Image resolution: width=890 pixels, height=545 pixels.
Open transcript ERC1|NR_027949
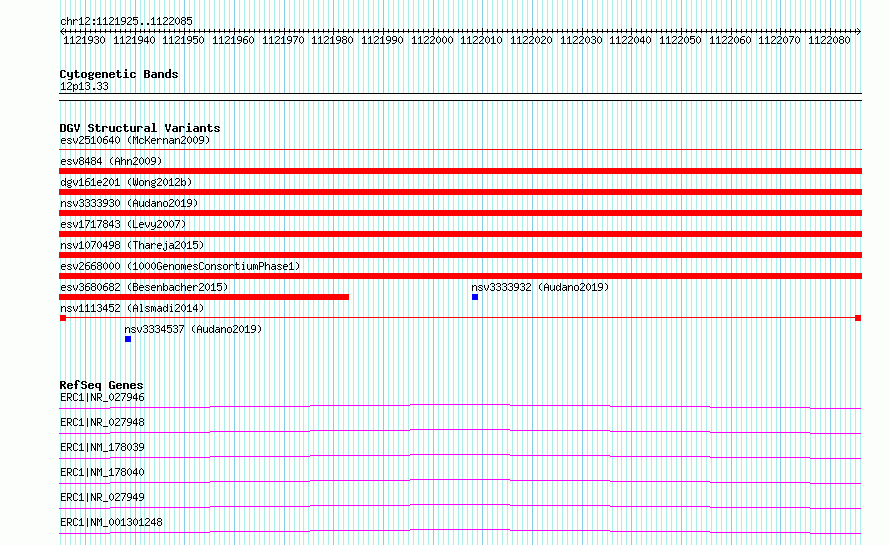point(102,497)
